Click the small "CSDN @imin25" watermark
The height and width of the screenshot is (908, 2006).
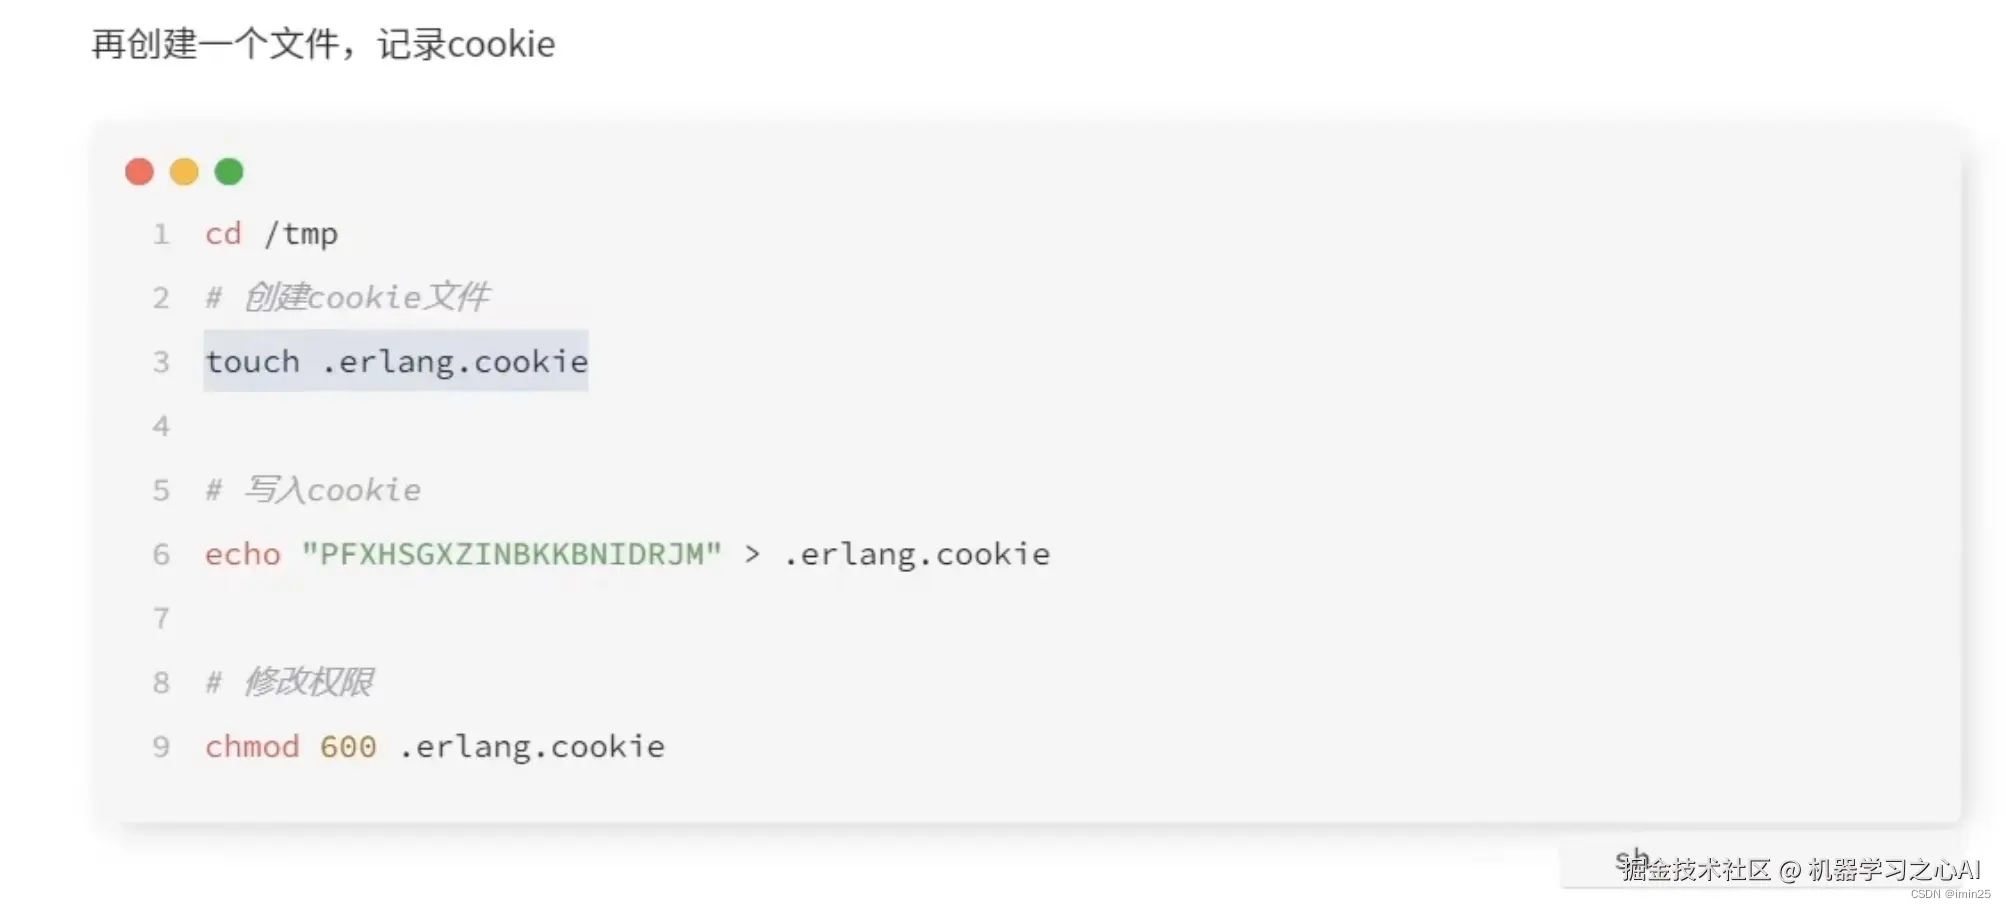pos(1950,894)
